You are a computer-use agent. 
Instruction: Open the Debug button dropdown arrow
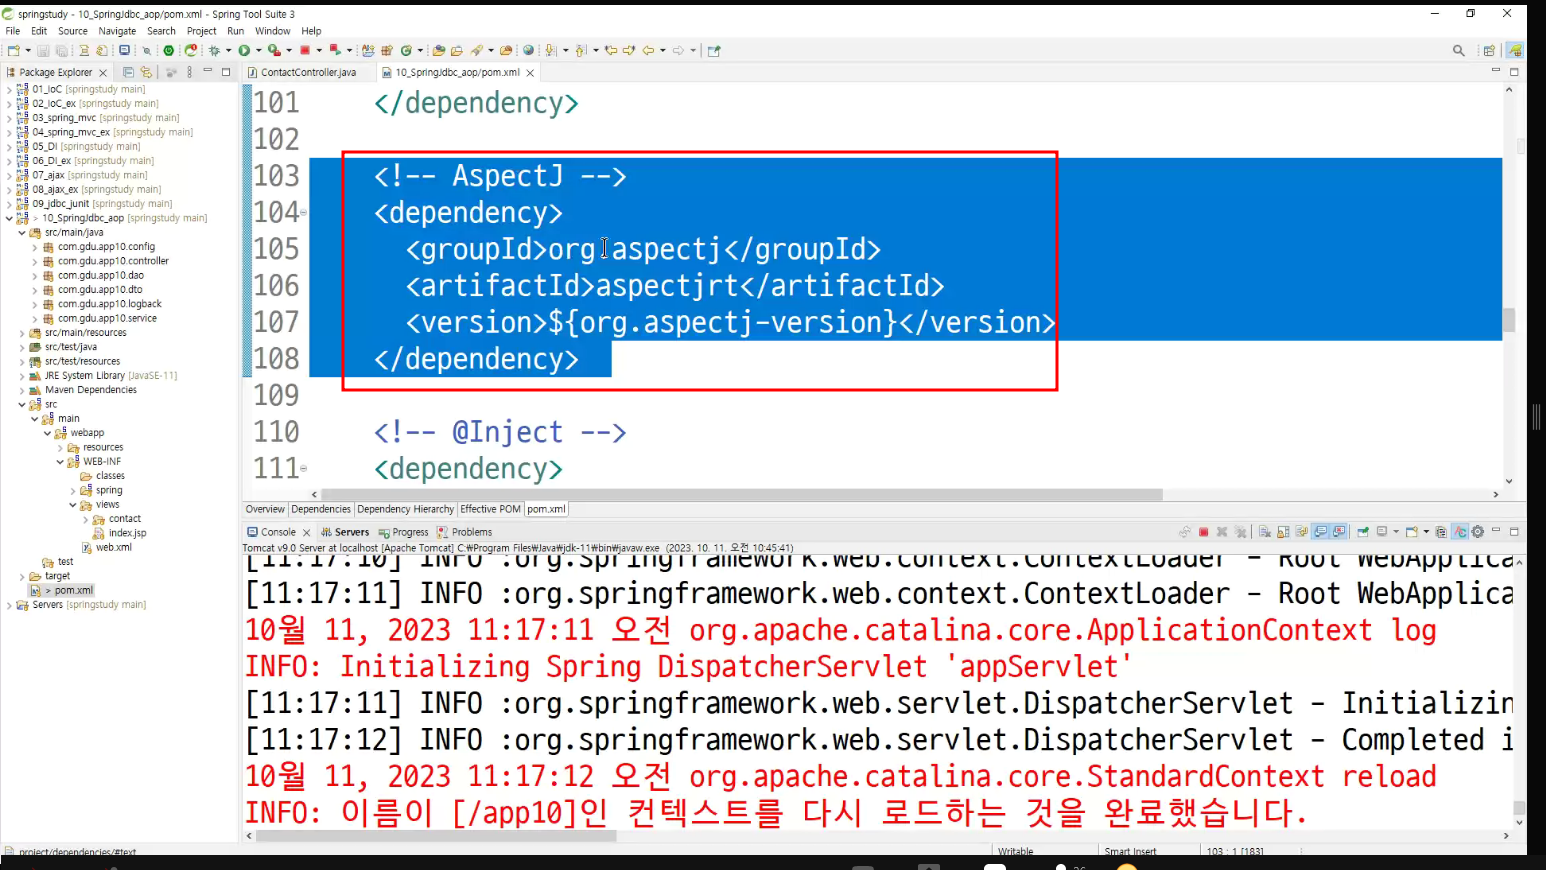(228, 50)
